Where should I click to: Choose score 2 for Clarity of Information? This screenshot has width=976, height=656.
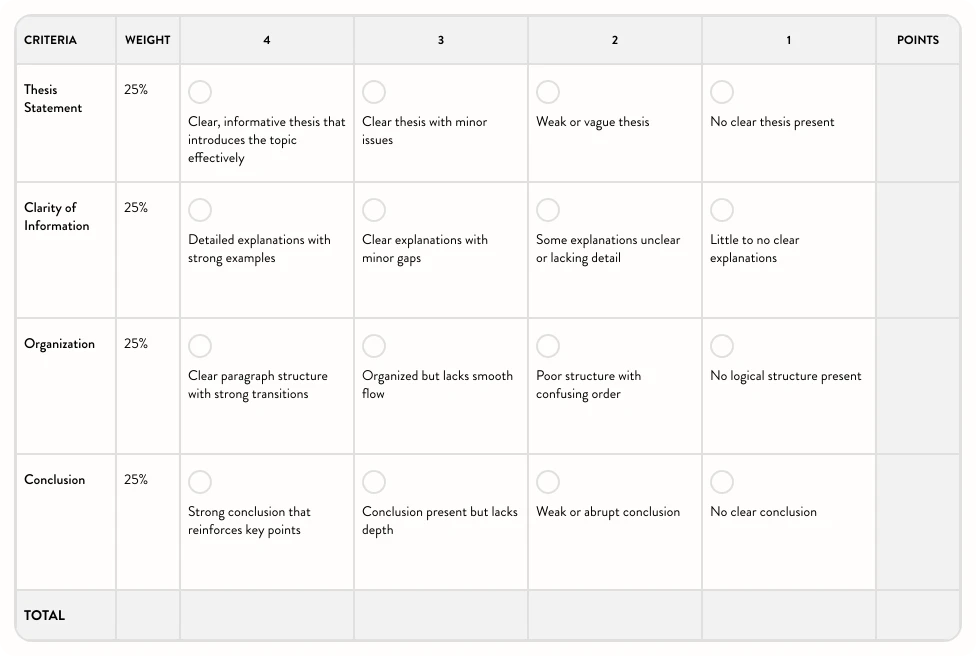pos(548,210)
